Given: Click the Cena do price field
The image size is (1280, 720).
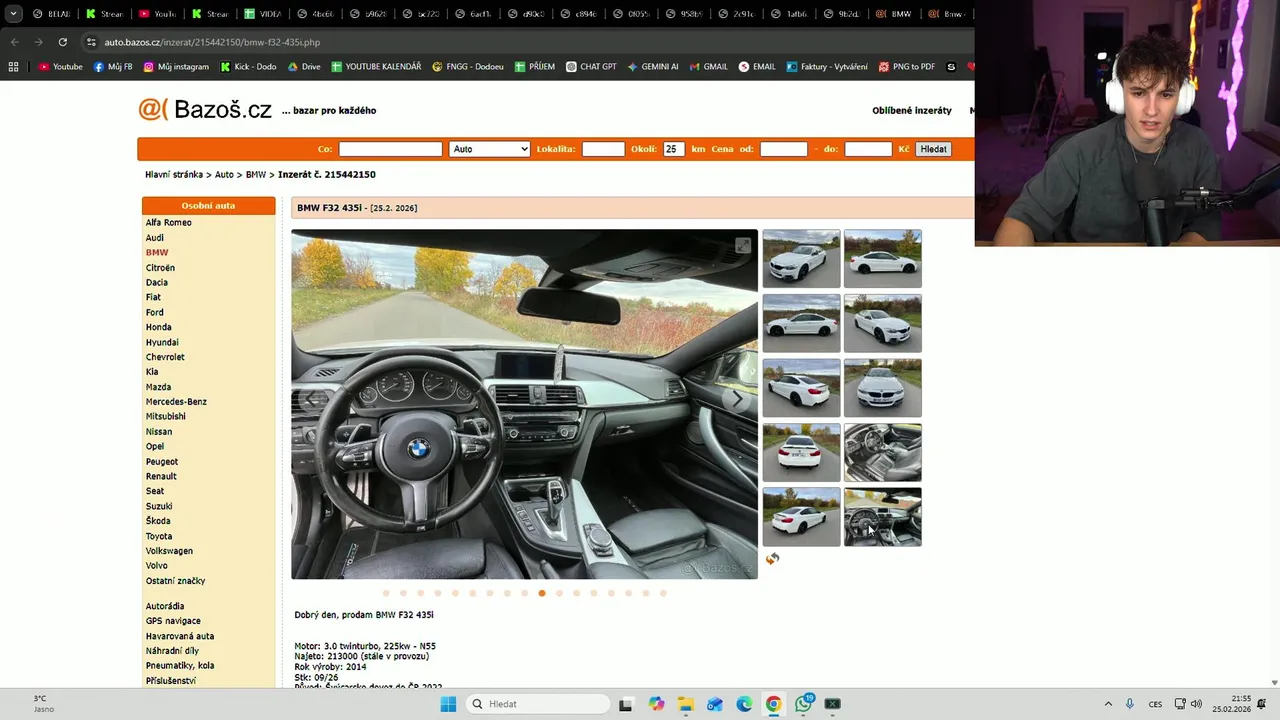Looking at the screenshot, I should (868, 149).
